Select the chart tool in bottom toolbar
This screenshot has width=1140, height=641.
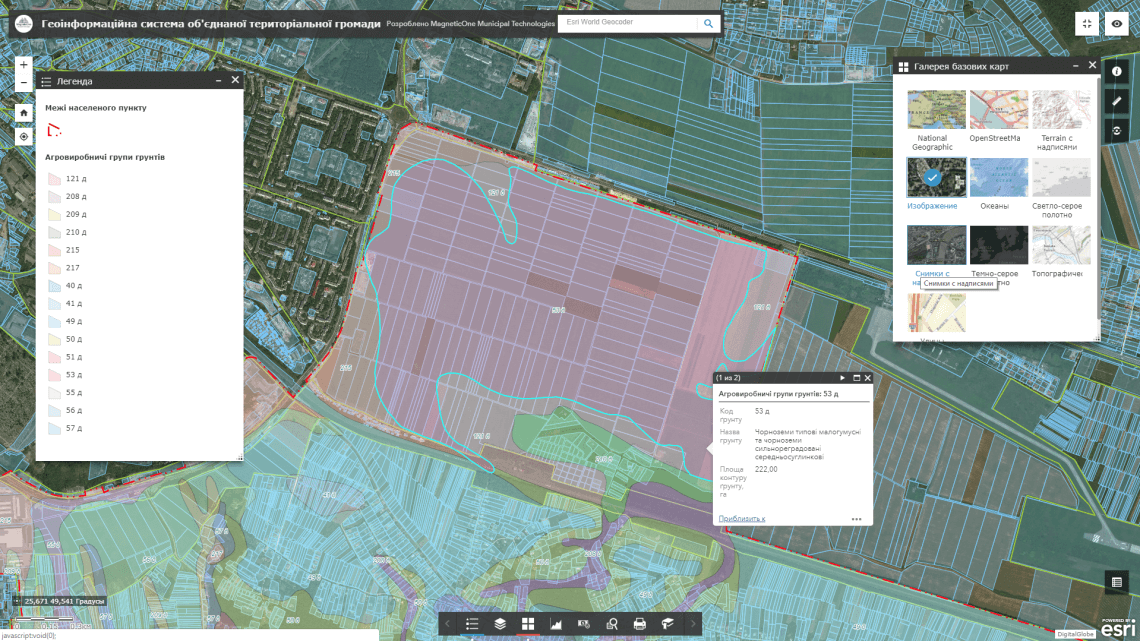coord(558,623)
